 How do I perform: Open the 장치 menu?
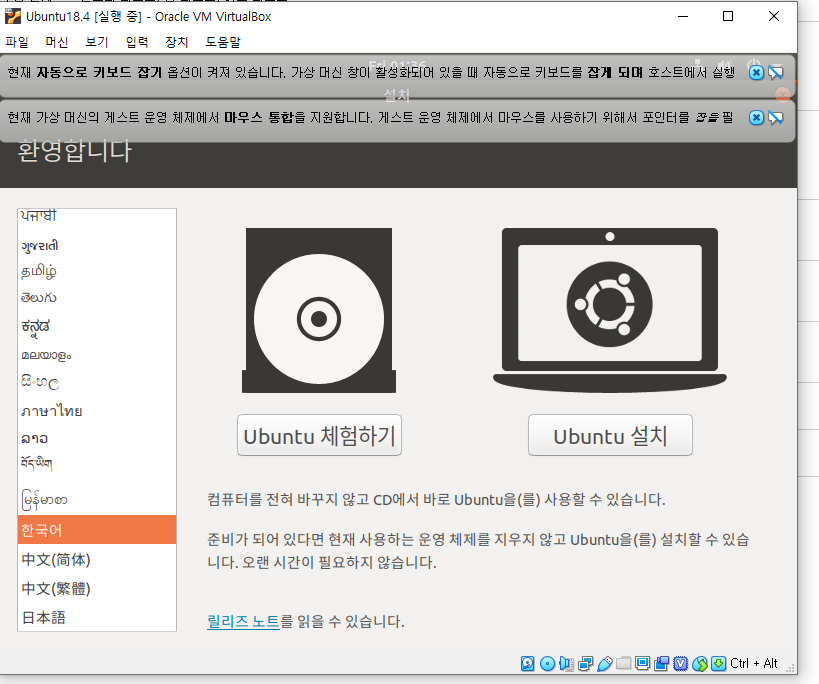point(177,42)
